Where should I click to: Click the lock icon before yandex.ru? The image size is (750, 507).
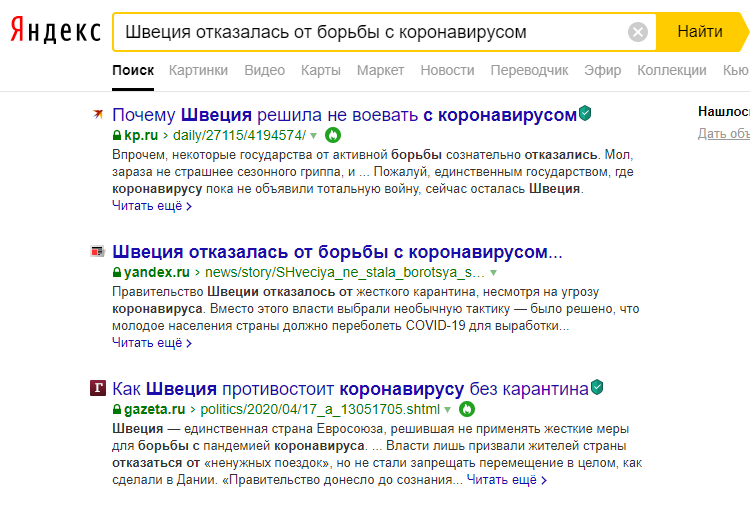click(117, 272)
